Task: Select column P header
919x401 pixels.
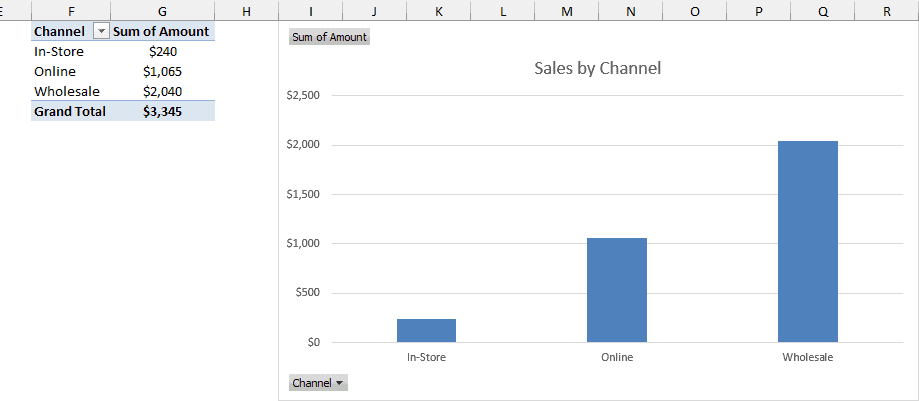Action: 759,11
